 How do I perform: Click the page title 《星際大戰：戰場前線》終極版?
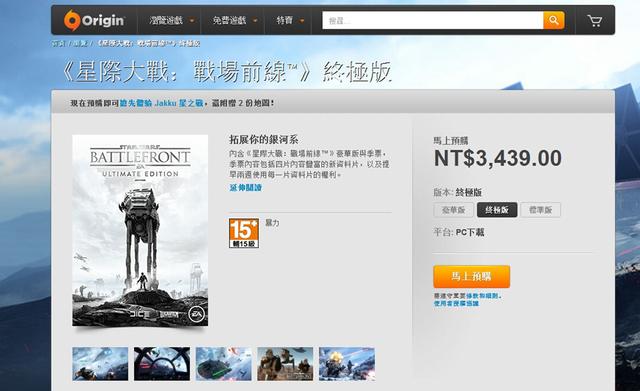click(x=227, y=72)
